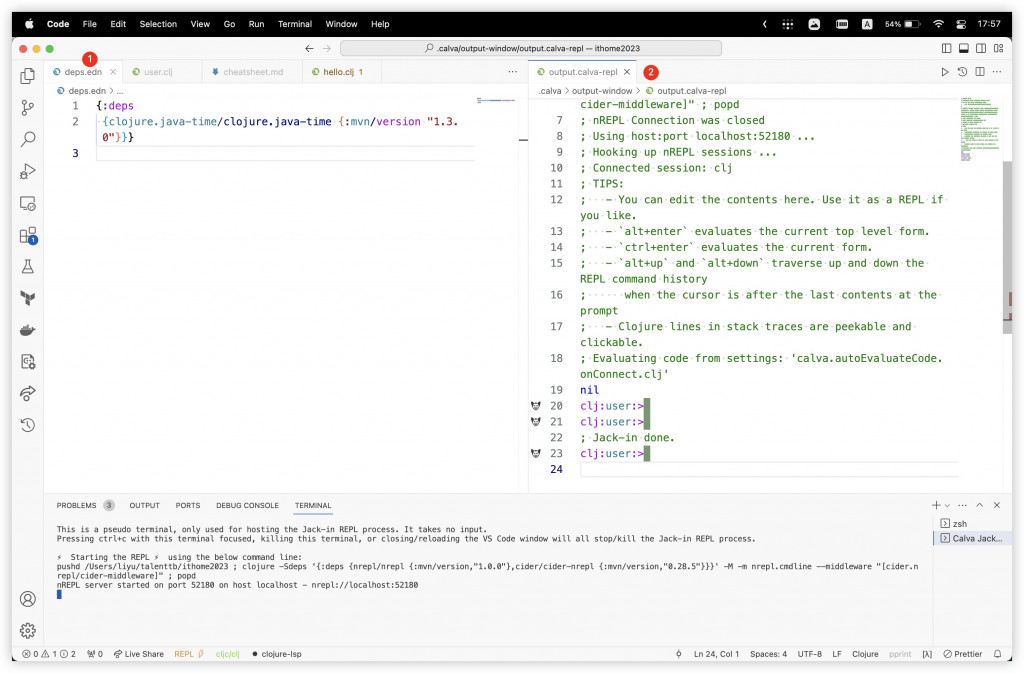1024x673 pixels.
Task: Open the Testing flask view
Action: (x=27, y=266)
